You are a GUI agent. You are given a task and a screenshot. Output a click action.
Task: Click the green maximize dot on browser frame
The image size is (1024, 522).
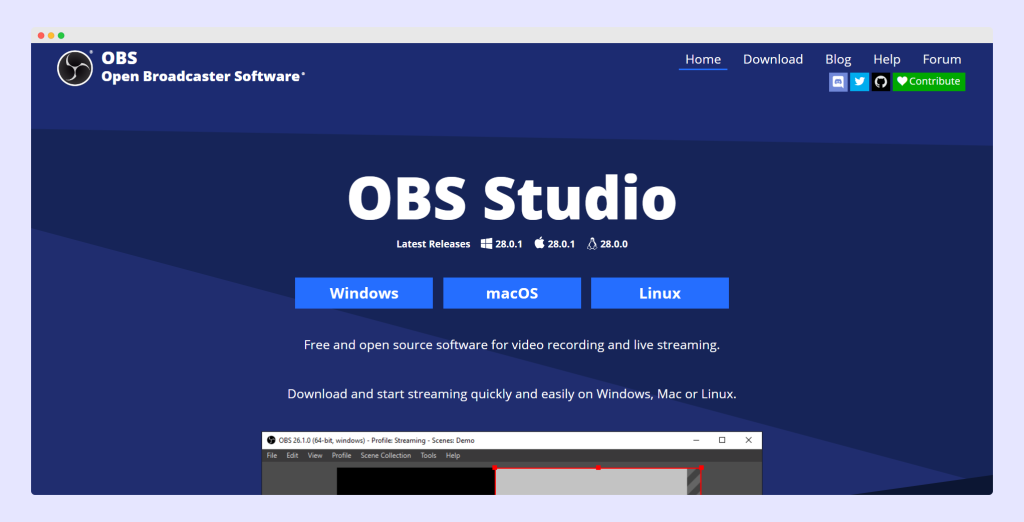[61, 35]
